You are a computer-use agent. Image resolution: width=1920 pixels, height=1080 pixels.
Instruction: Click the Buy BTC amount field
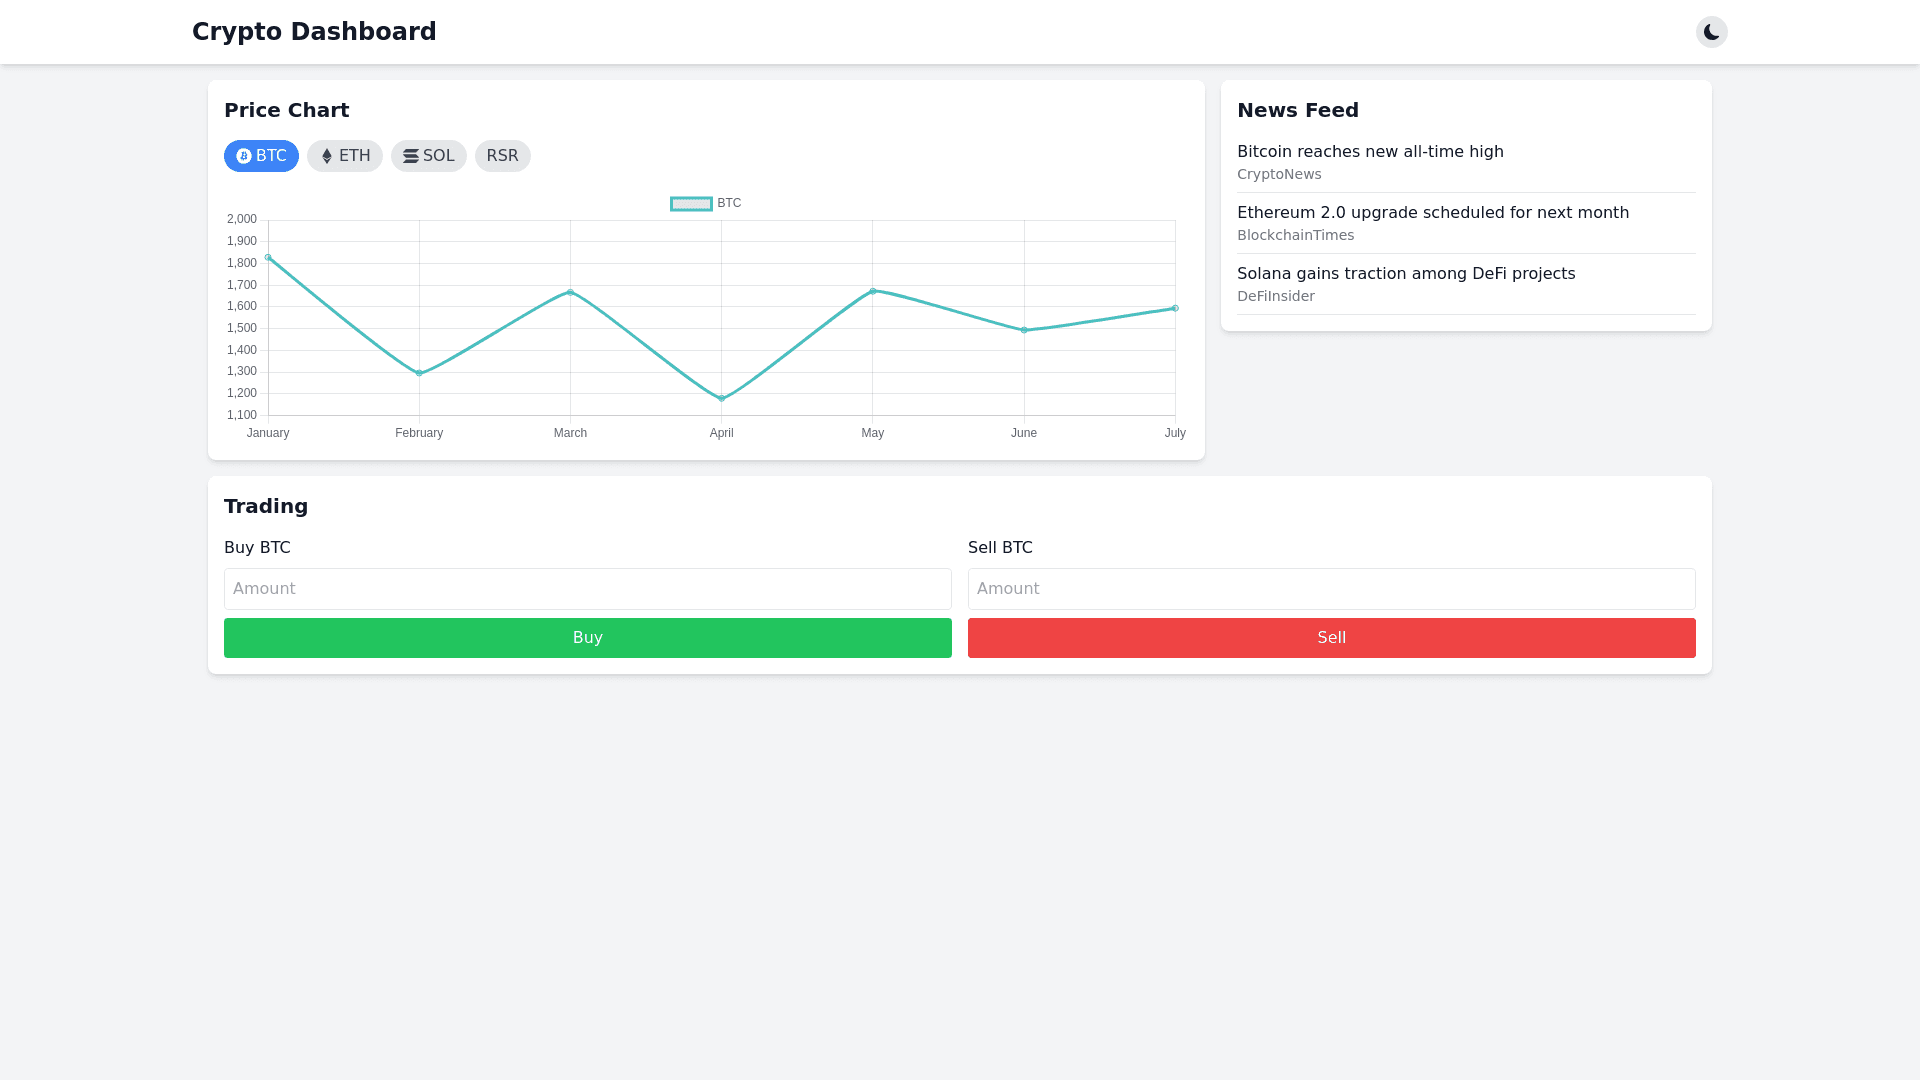[x=587, y=589]
